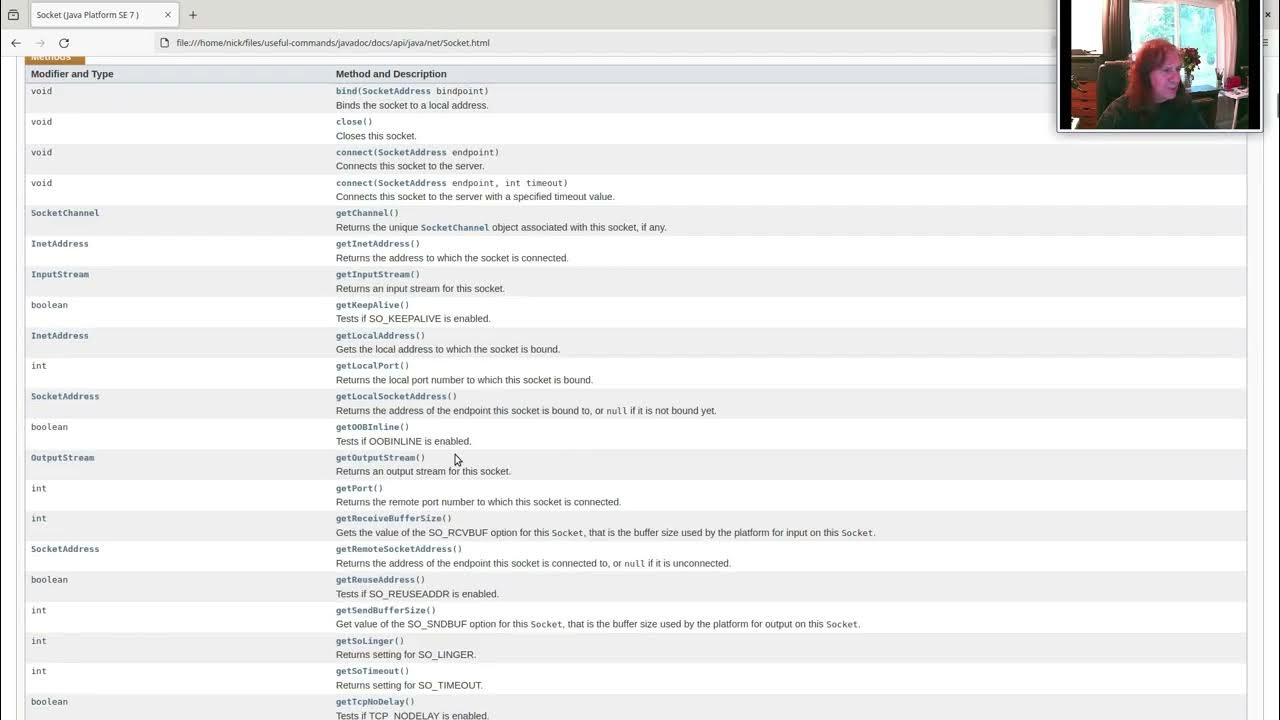Click the forward navigation arrow icon
This screenshot has height=720, width=1280.
pos(40,43)
